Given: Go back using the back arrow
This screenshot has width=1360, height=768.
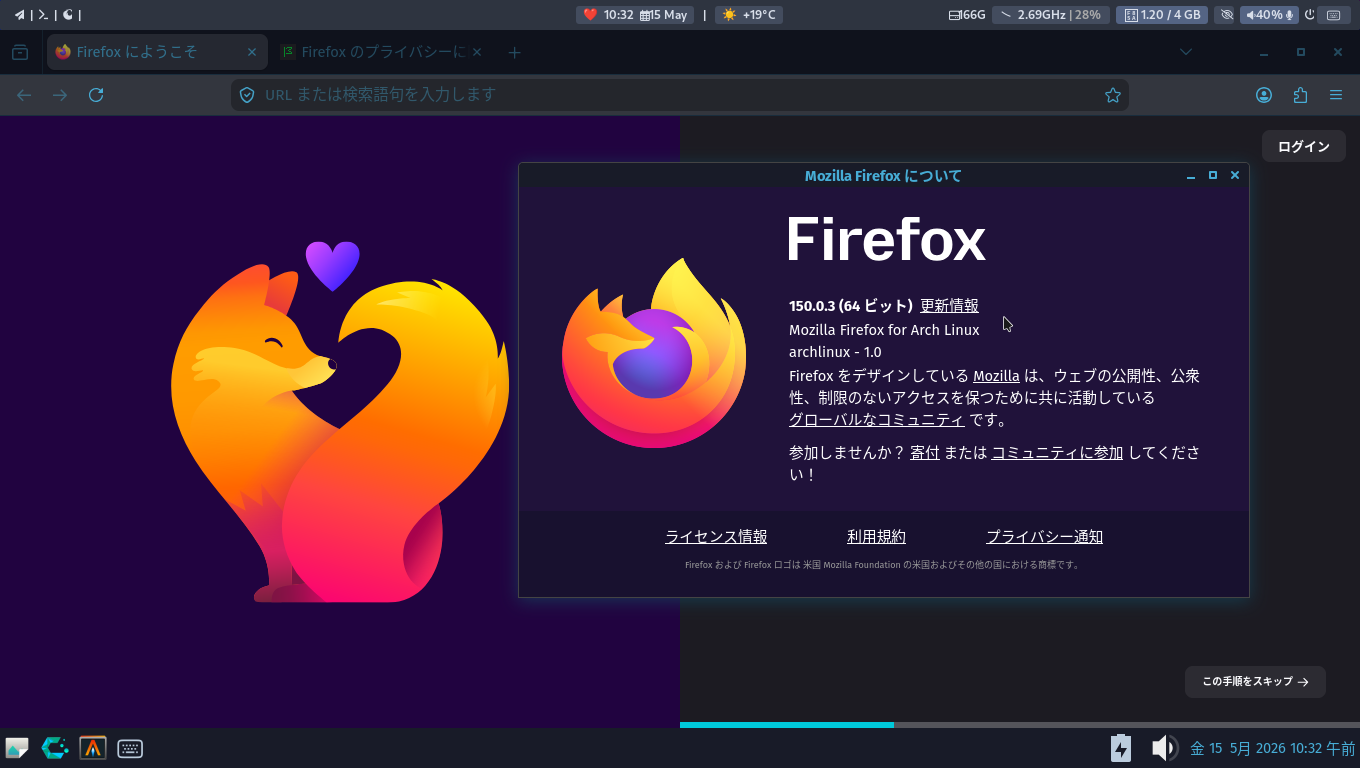Looking at the screenshot, I should point(24,95).
